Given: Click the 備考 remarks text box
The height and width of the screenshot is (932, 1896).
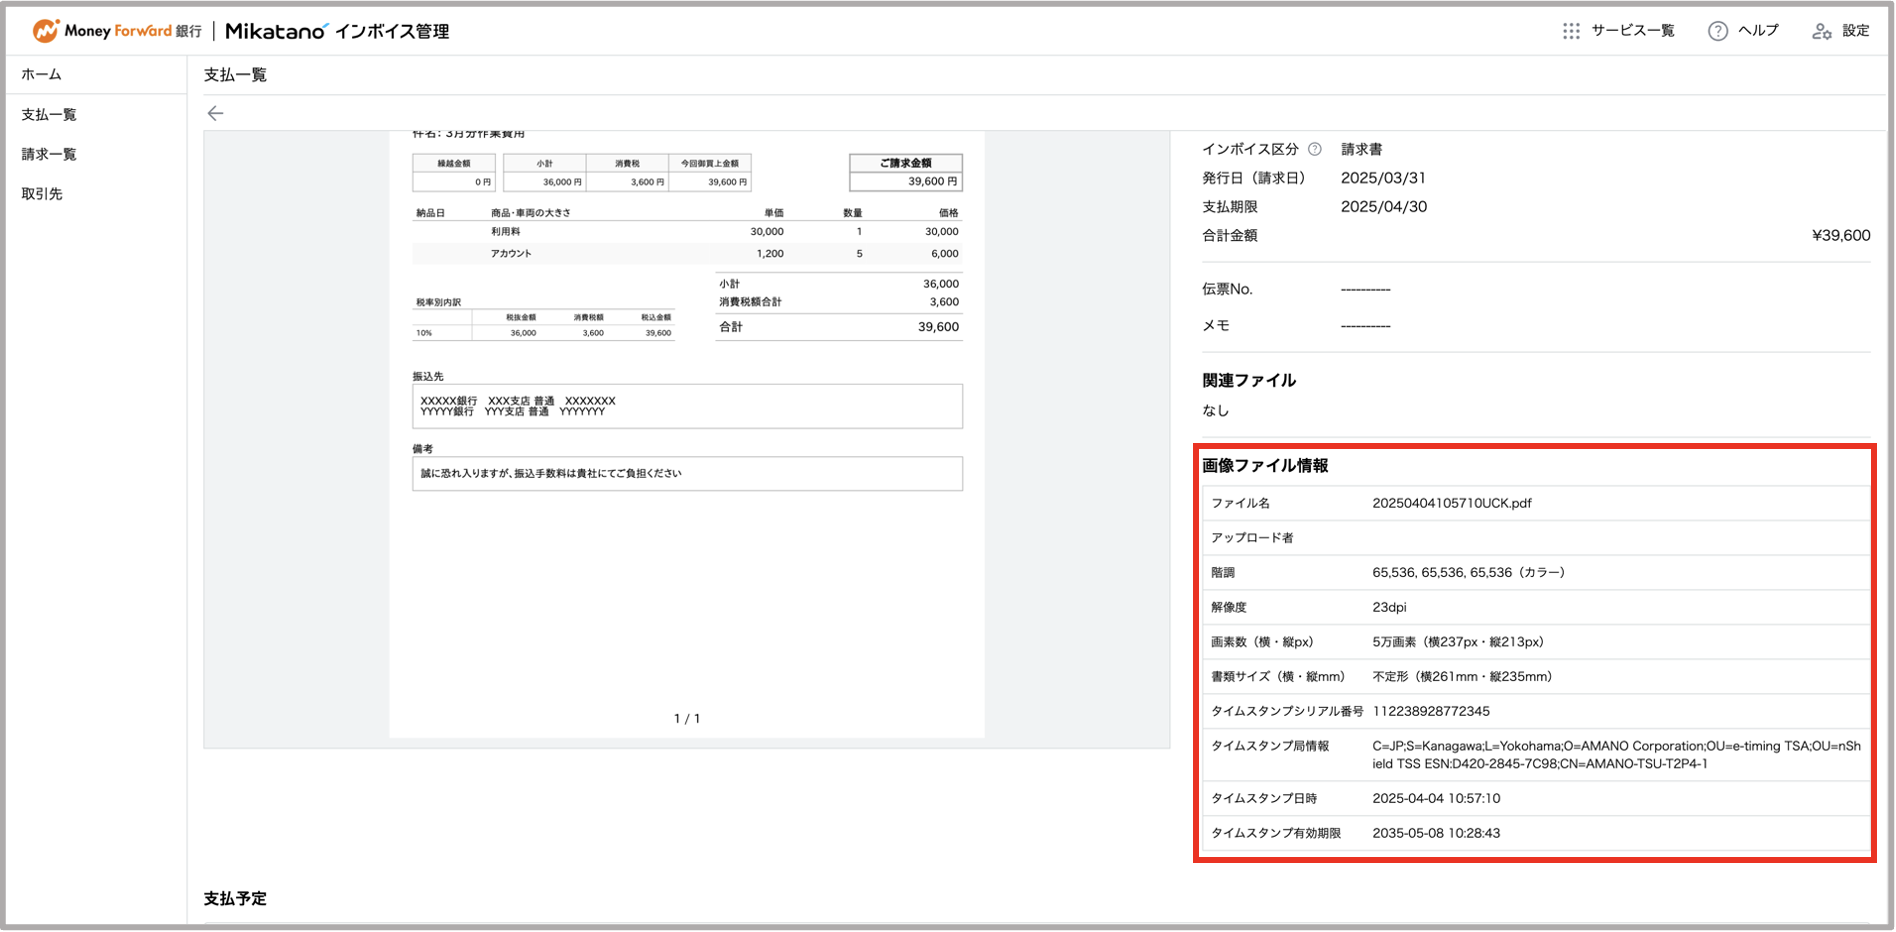Looking at the screenshot, I should point(687,474).
